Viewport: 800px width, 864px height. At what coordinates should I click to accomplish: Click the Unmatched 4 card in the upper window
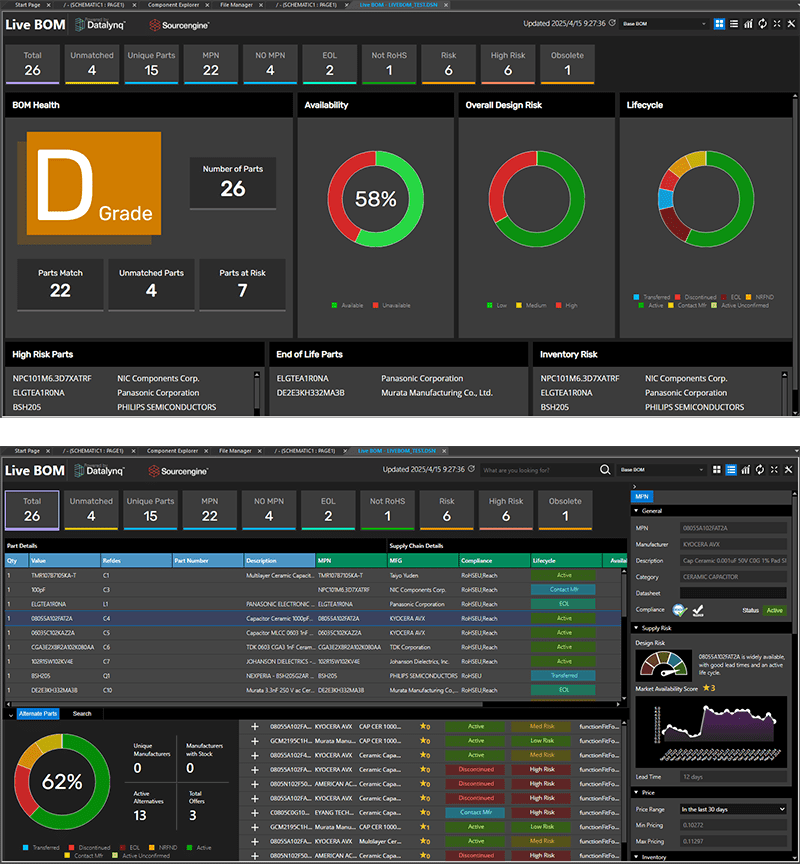pyautogui.click(x=92, y=64)
